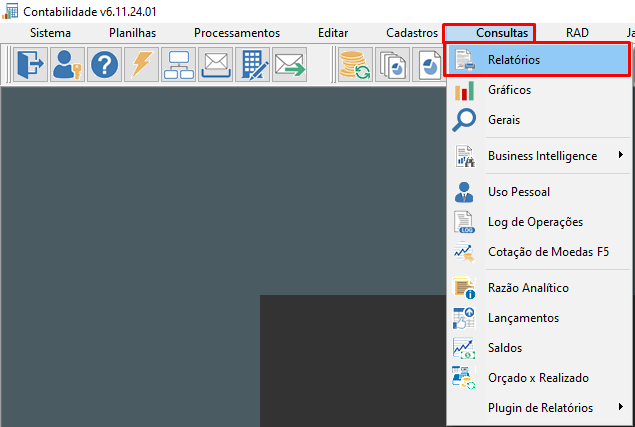The height and width of the screenshot is (427, 635).
Task: Click the Cotação de Moedas chart icon
Action: click(x=464, y=252)
